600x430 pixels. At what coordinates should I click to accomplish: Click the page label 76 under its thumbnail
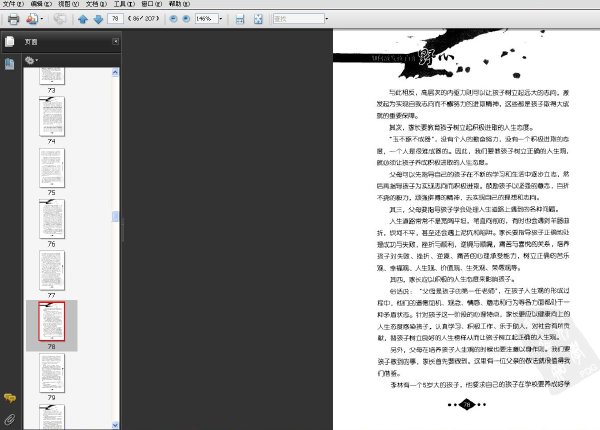52,244
